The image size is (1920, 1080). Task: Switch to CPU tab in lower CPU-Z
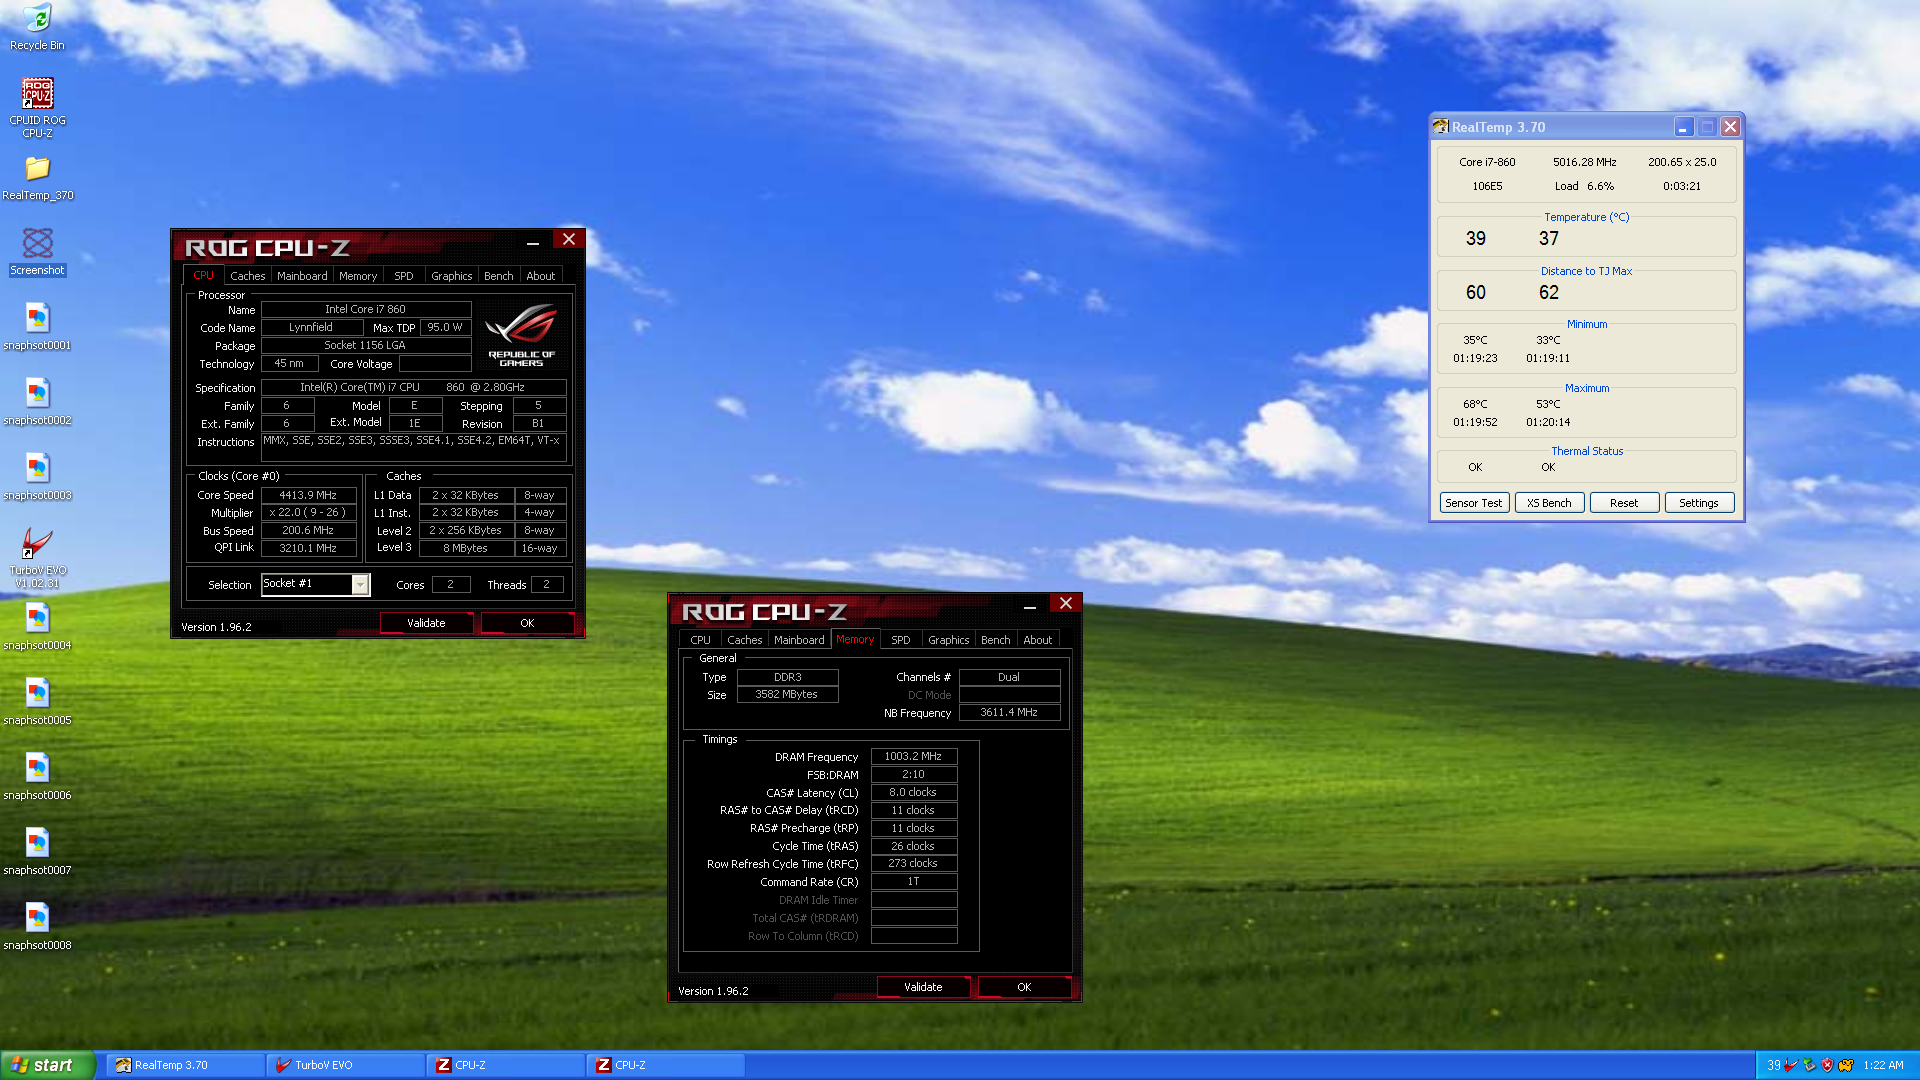click(700, 640)
